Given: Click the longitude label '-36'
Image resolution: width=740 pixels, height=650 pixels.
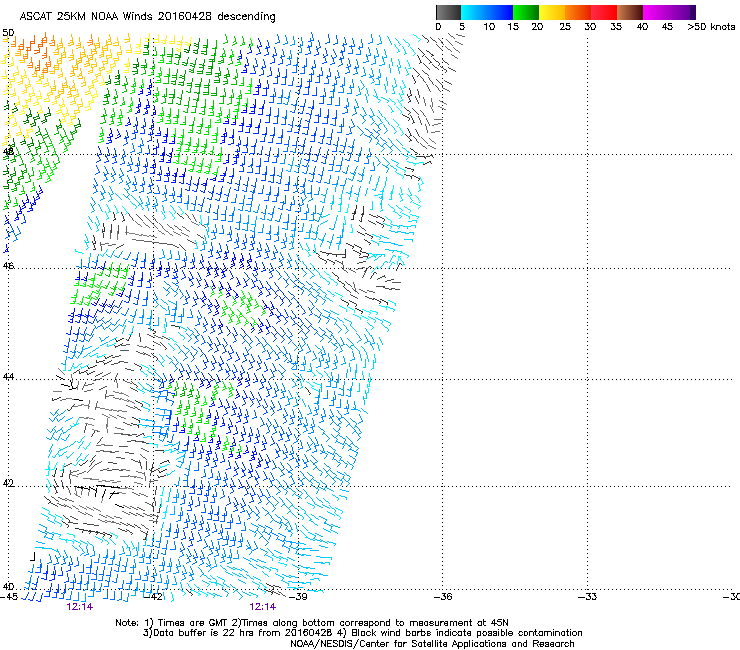Looking at the screenshot, I should click(x=443, y=597).
